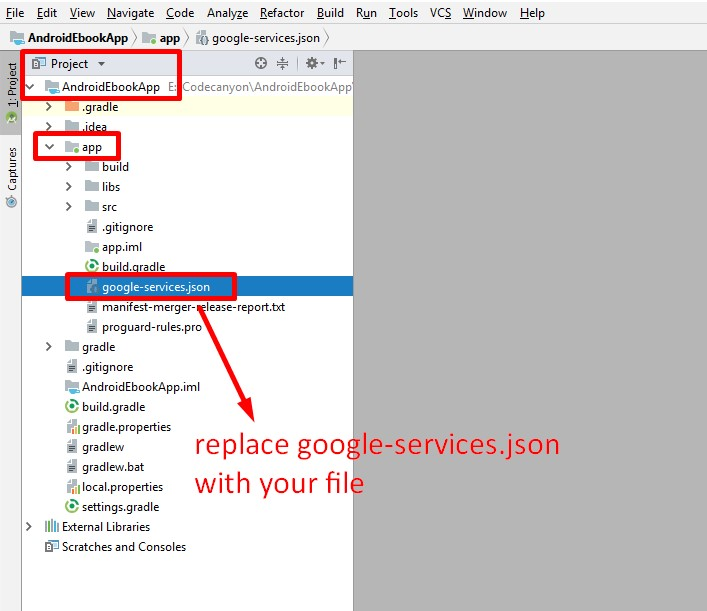Hide the Project tool window icon
This screenshot has height=611, width=707.
340,63
